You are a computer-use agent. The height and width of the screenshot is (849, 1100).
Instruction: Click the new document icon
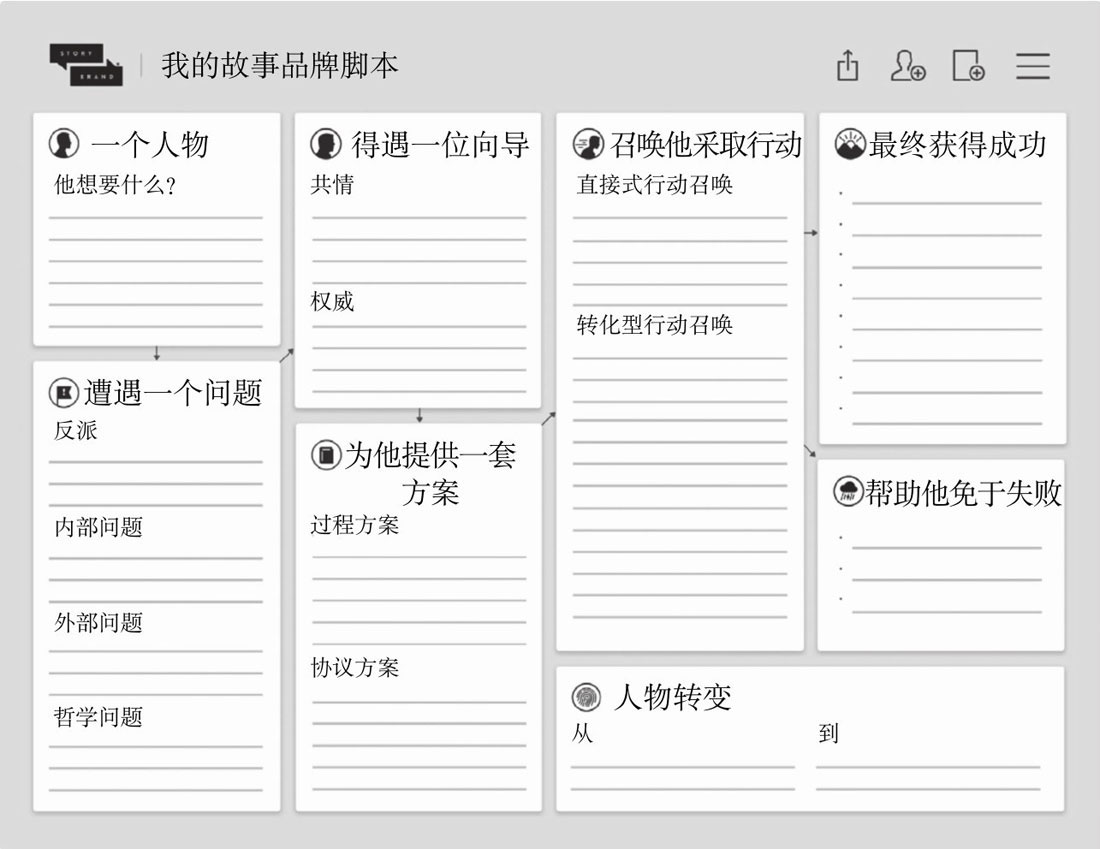pos(968,66)
